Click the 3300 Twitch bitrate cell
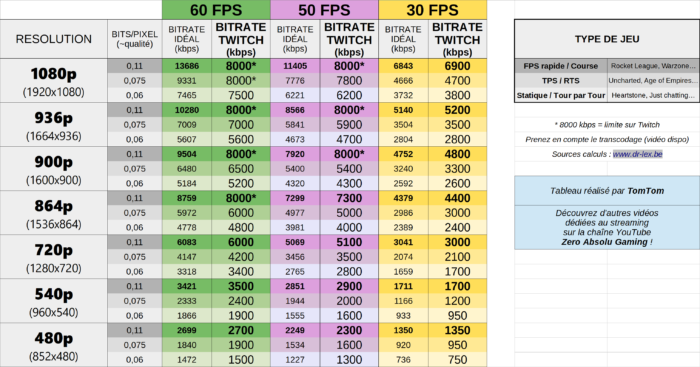The height and width of the screenshot is (367, 700). tap(458, 169)
